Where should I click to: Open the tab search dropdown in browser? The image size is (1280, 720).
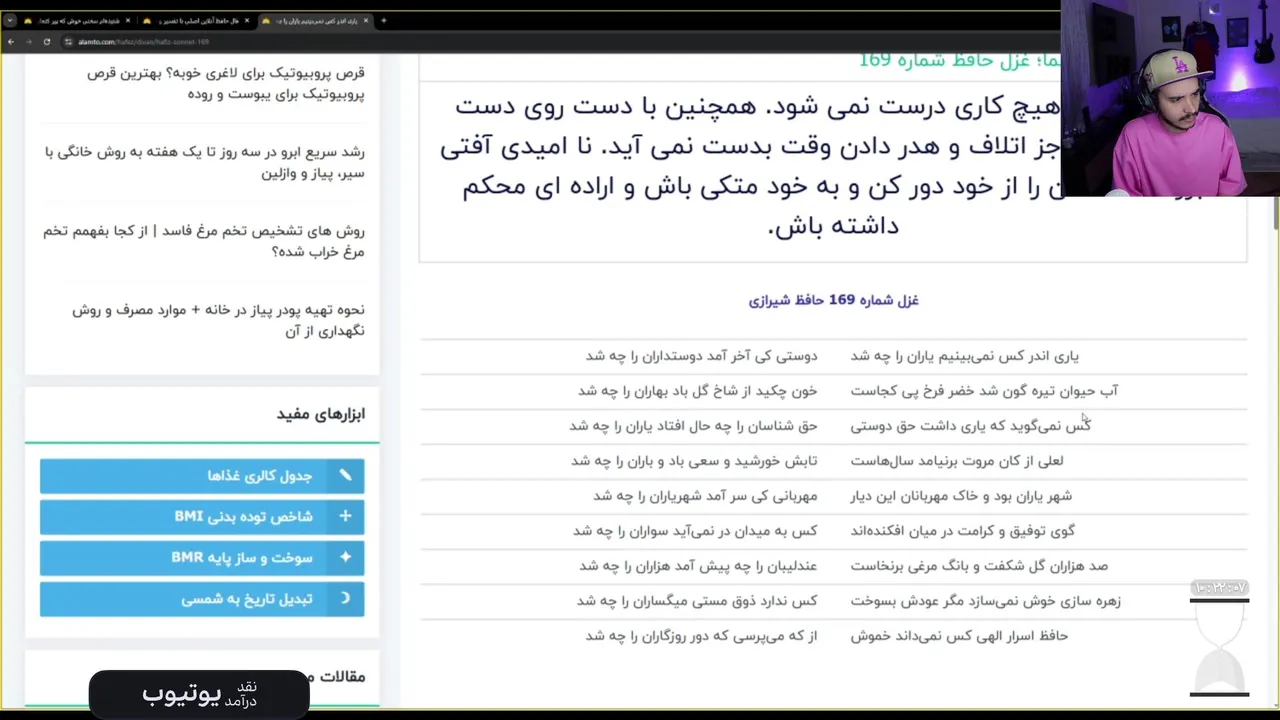coord(10,20)
